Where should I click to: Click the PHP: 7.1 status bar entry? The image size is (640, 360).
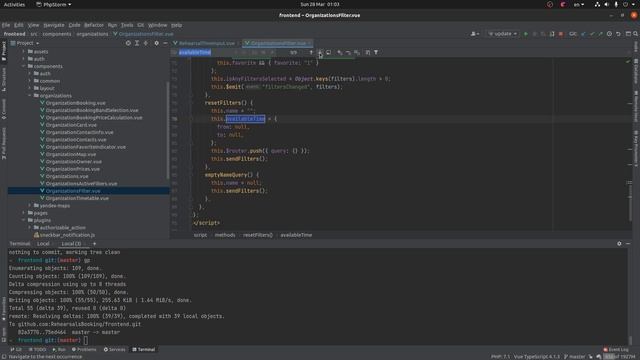pos(500,357)
